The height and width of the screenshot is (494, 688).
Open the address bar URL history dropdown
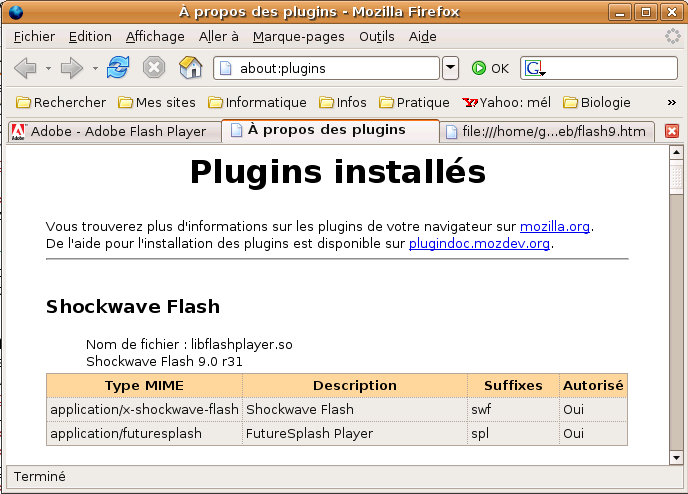point(450,68)
